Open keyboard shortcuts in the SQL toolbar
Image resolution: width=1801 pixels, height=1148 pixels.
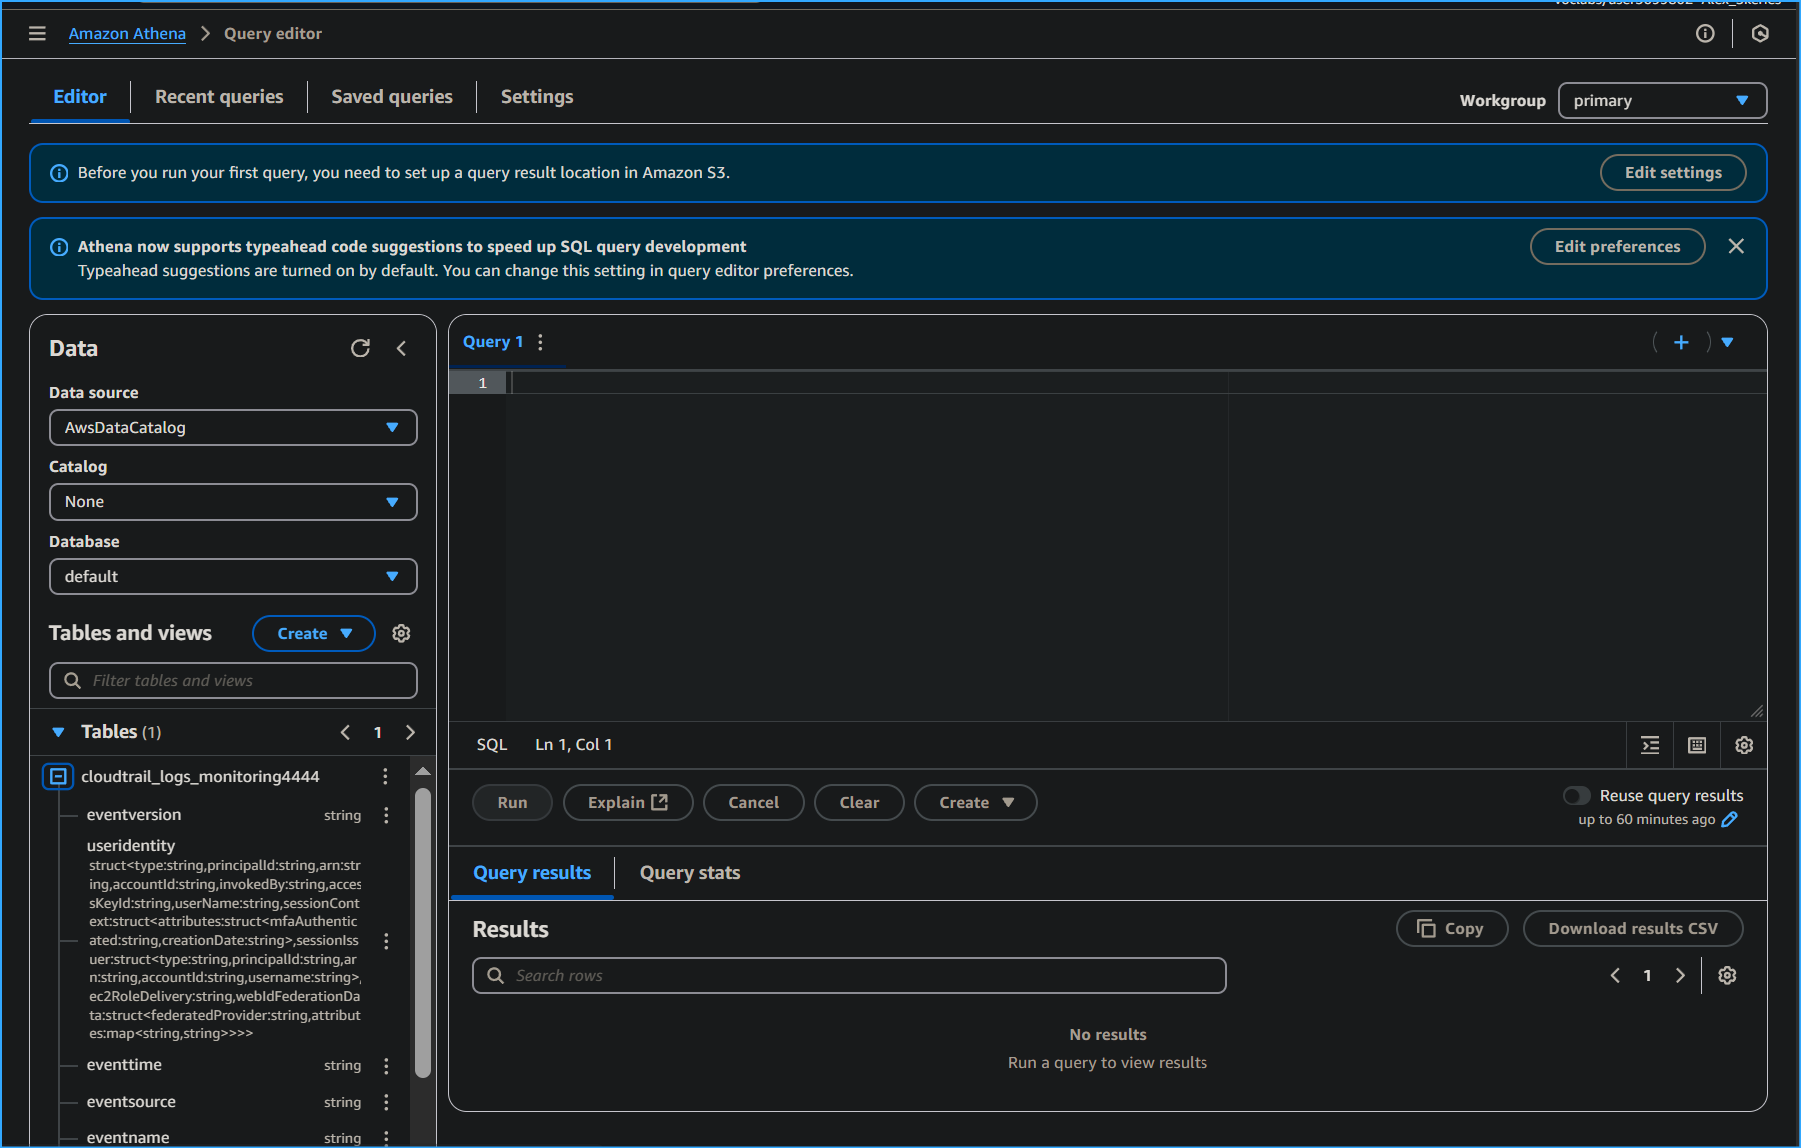1696,745
